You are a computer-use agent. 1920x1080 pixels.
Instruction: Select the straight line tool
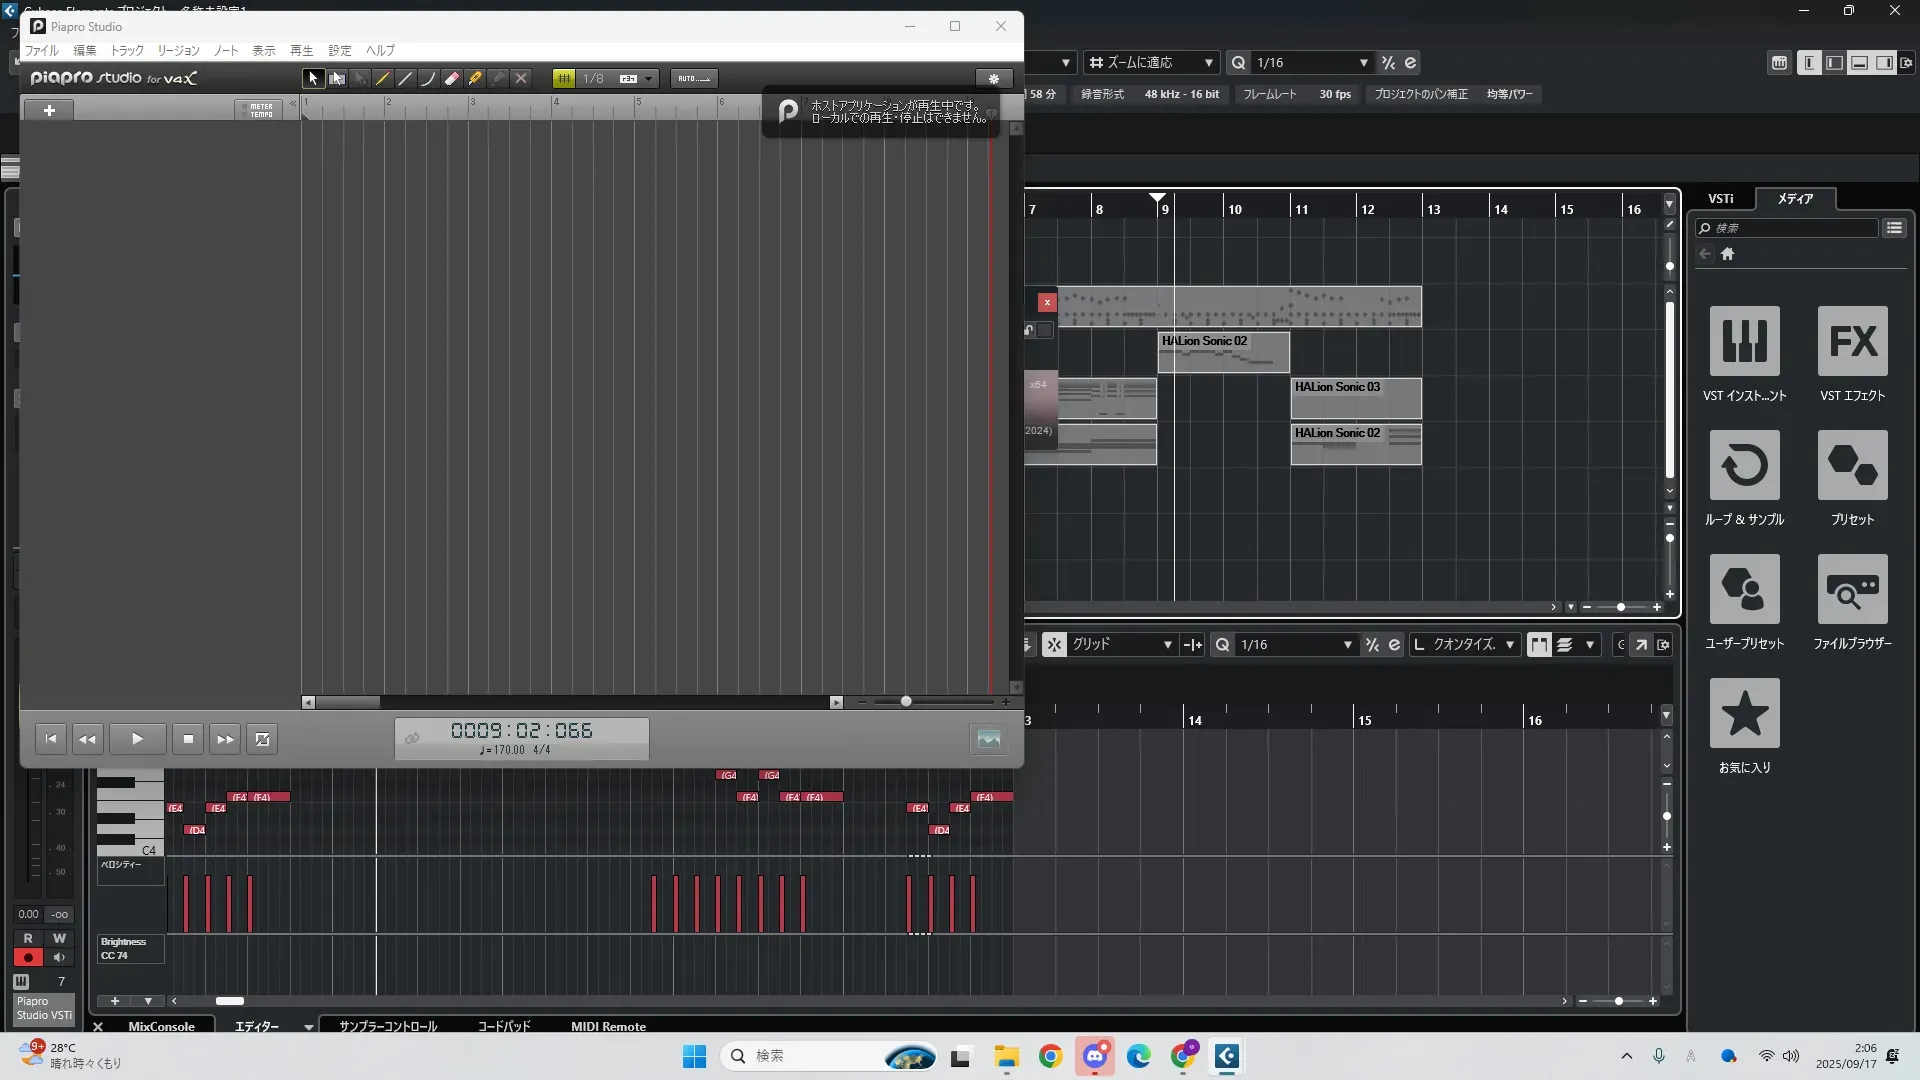405,78
